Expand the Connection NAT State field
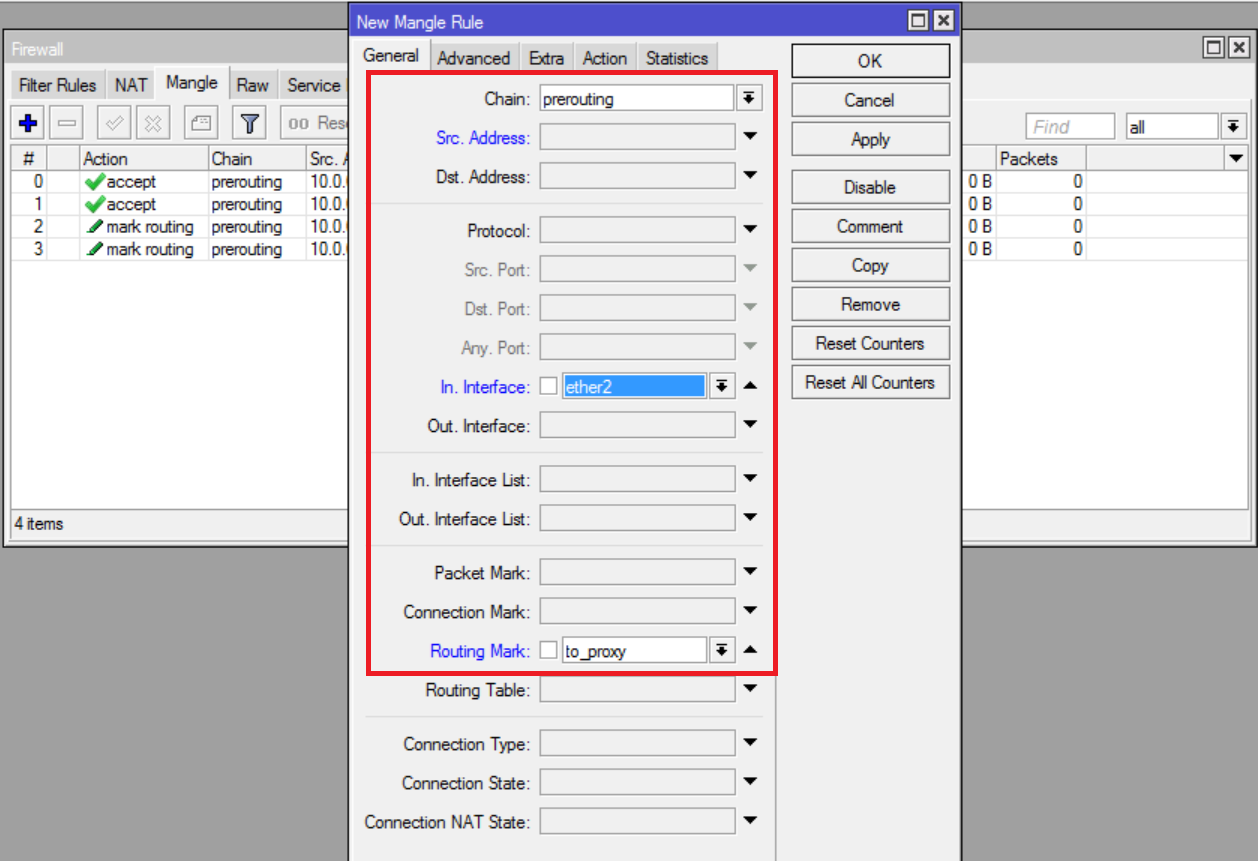The image size is (1258, 861). point(750,821)
